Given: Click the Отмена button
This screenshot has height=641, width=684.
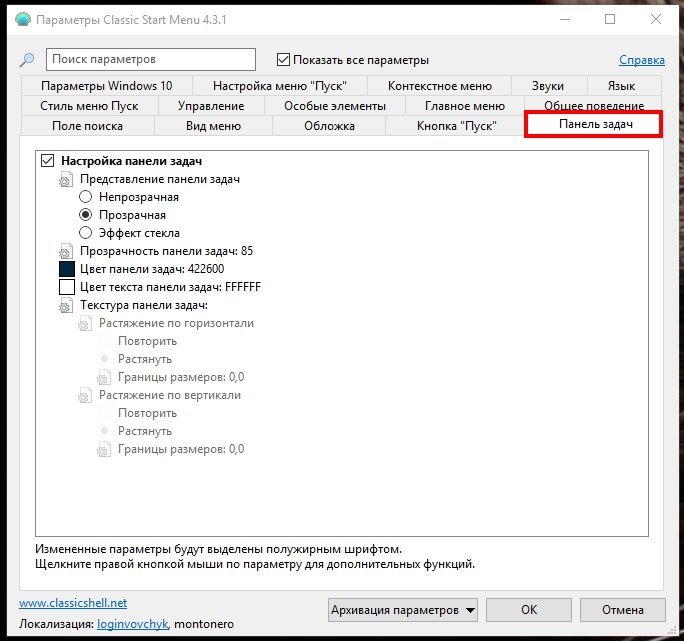Looking at the screenshot, I should [622, 610].
